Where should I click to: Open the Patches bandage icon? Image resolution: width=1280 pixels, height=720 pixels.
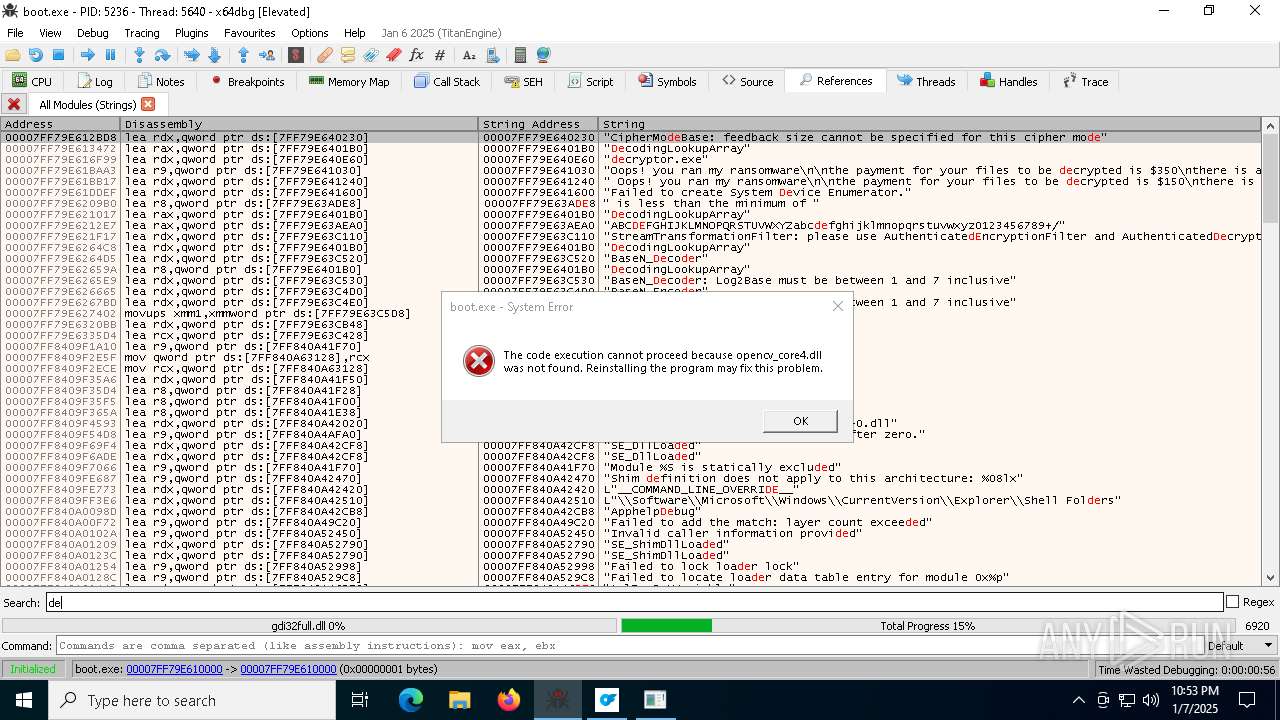coord(325,55)
